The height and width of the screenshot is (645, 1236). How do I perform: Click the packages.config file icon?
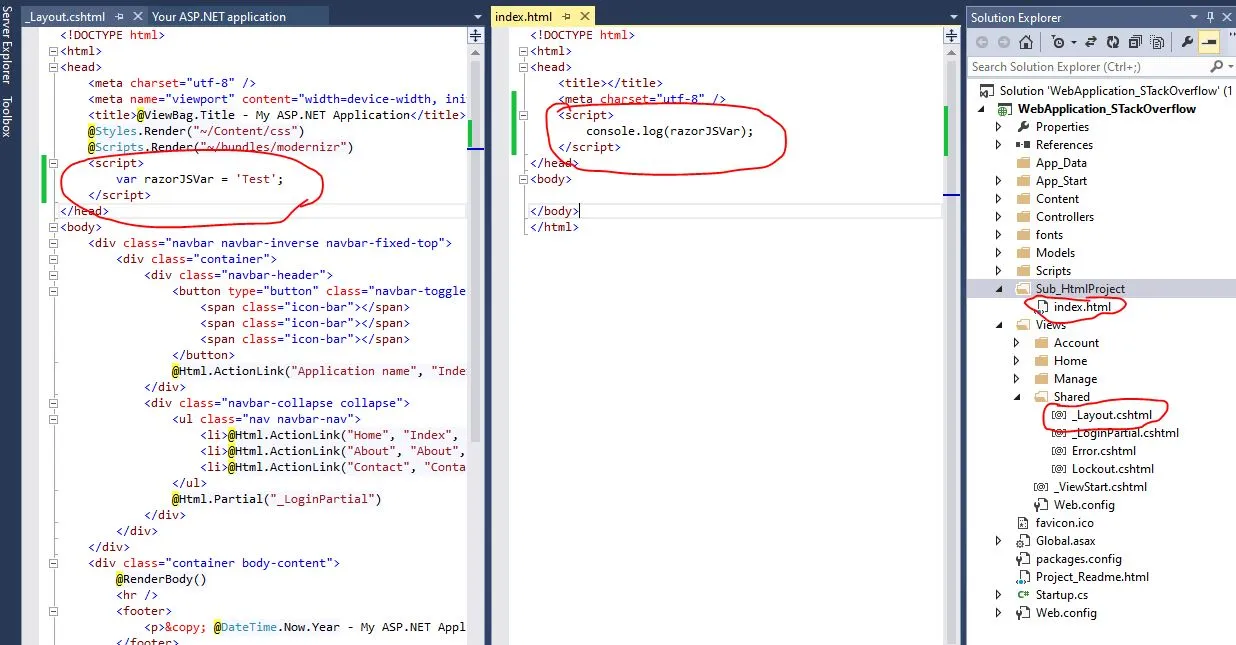[1022, 559]
